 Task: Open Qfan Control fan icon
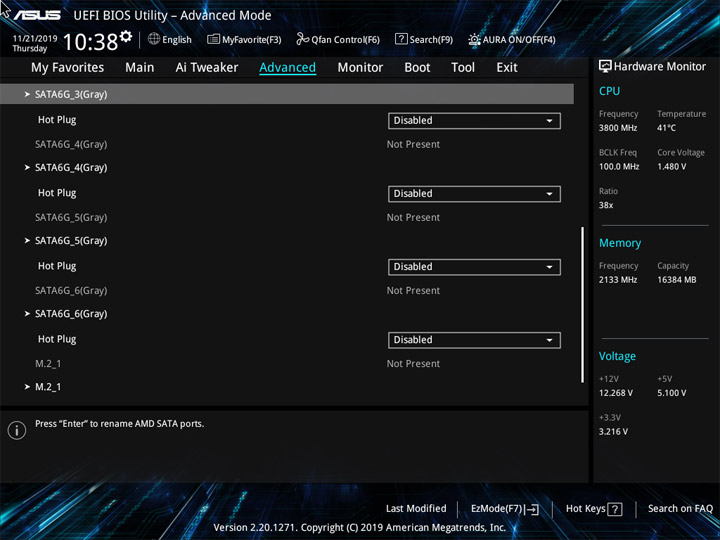pos(302,39)
